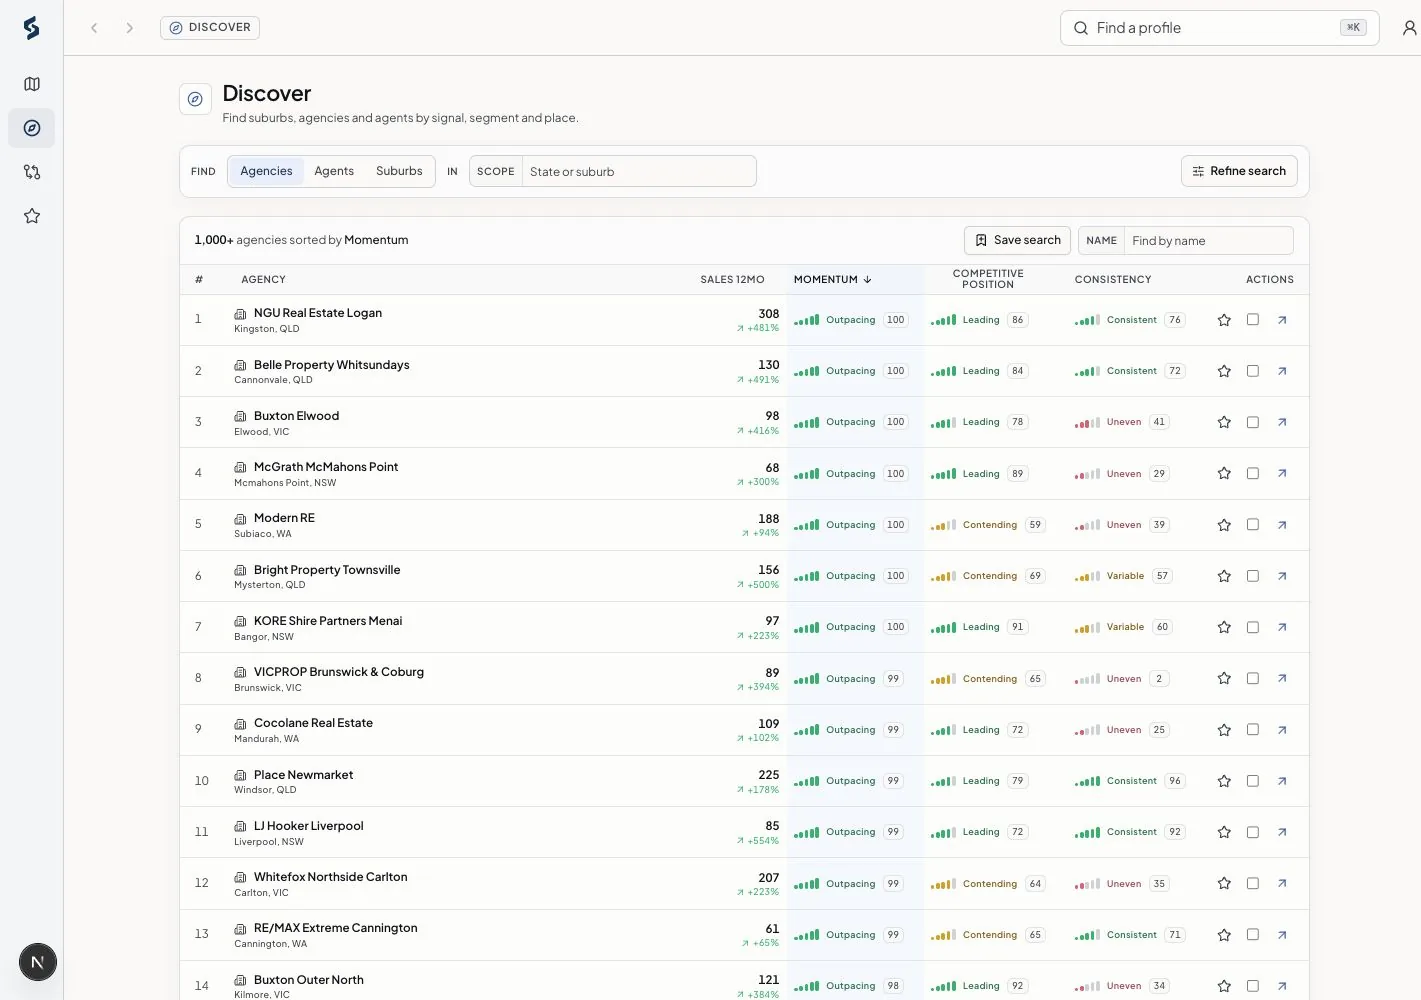Open Buxton Elwood profile arrow

[1282, 422]
